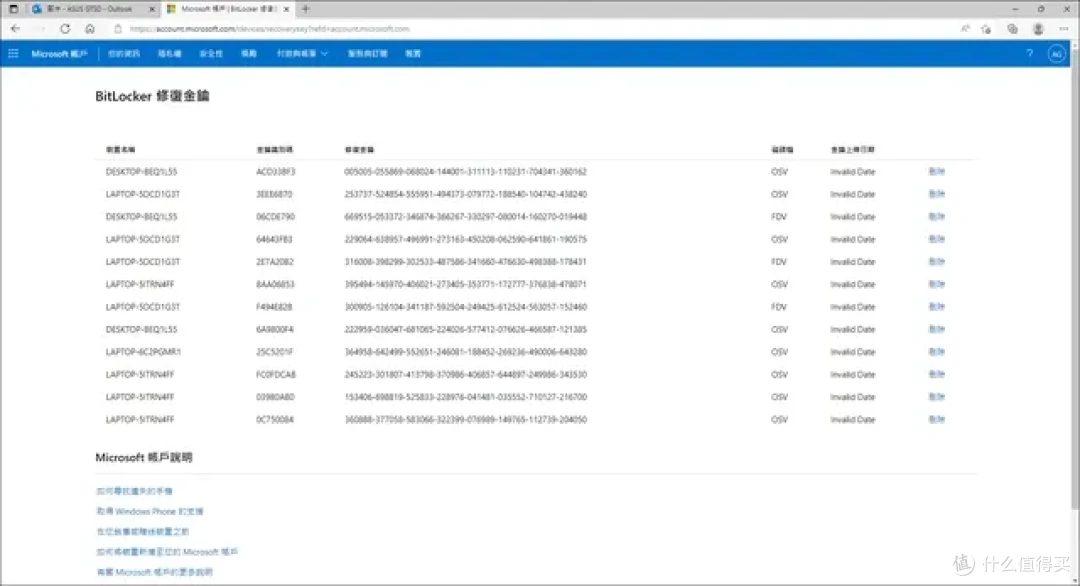Open the 裝置 navigation item
The height and width of the screenshot is (586, 1080).
pos(413,54)
